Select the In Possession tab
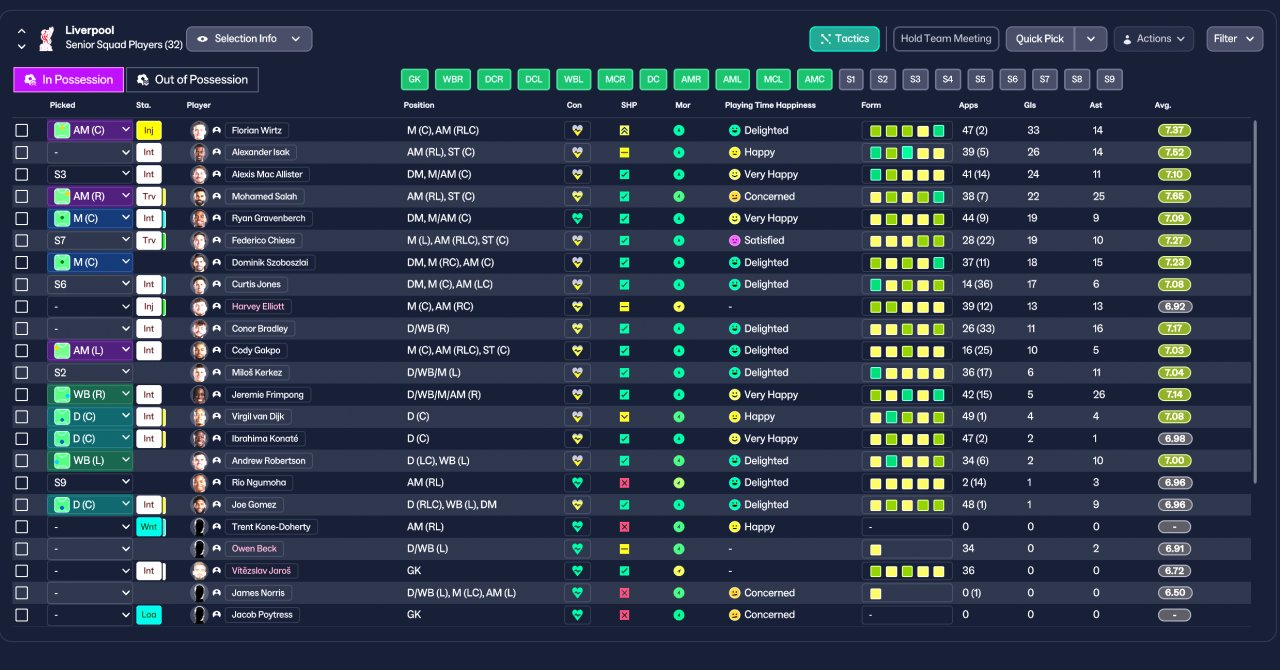Viewport: 1280px width, 670px height. [x=69, y=80]
